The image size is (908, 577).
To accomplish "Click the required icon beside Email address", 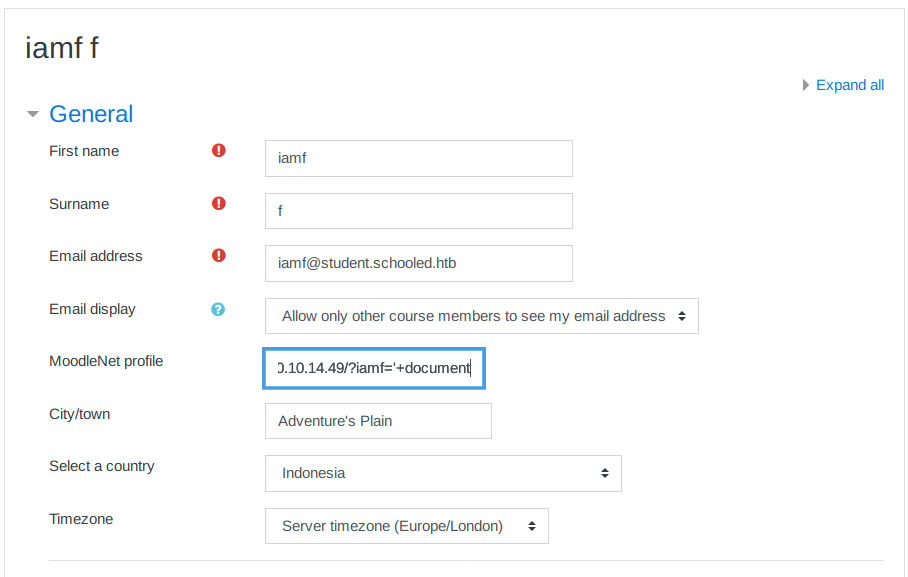I will click(x=219, y=256).
